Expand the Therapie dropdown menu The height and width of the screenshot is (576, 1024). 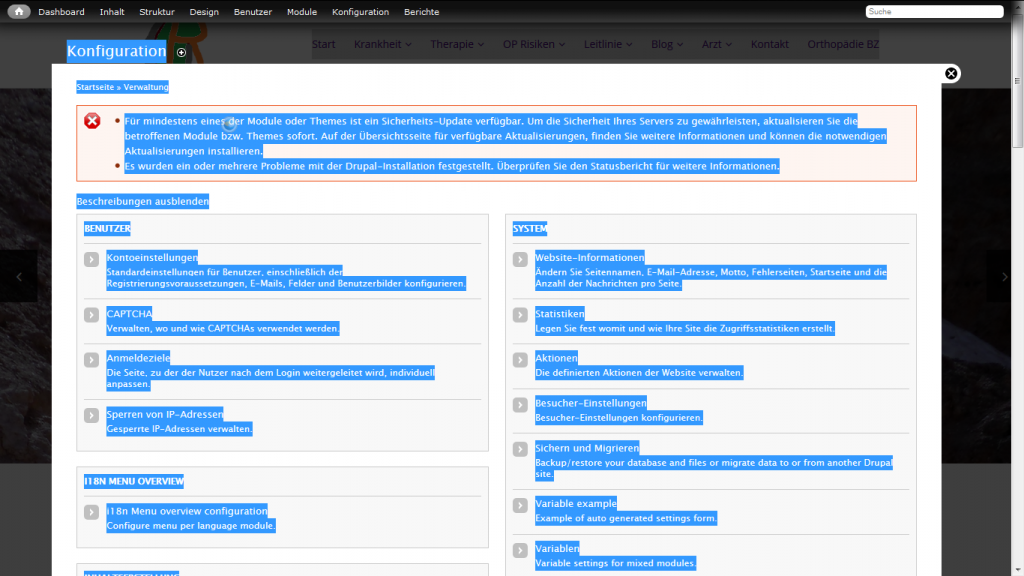pyautogui.click(x=456, y=44)
